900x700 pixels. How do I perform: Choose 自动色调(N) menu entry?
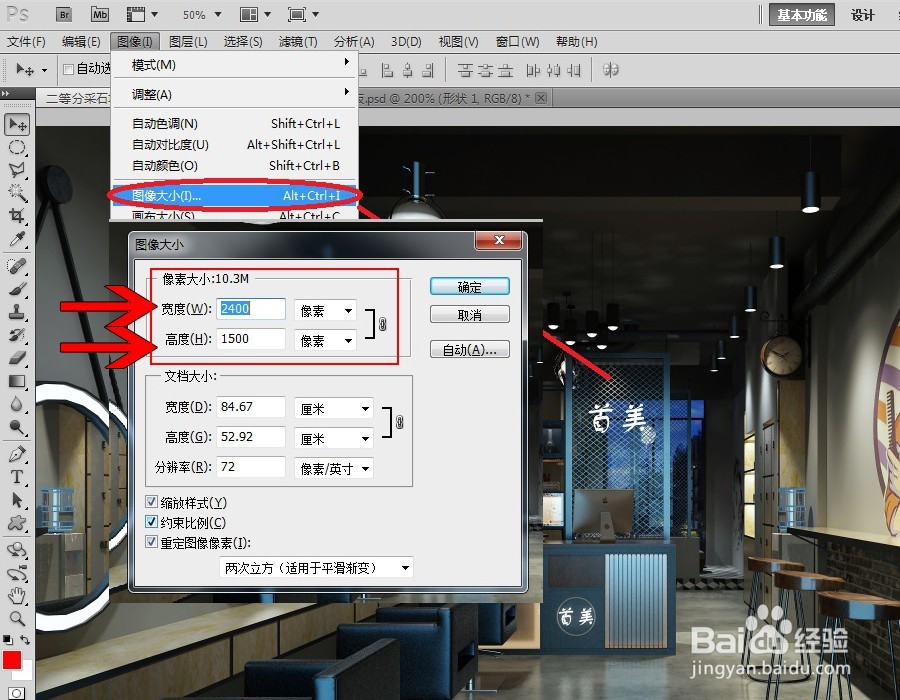click(x=235, y=123)
